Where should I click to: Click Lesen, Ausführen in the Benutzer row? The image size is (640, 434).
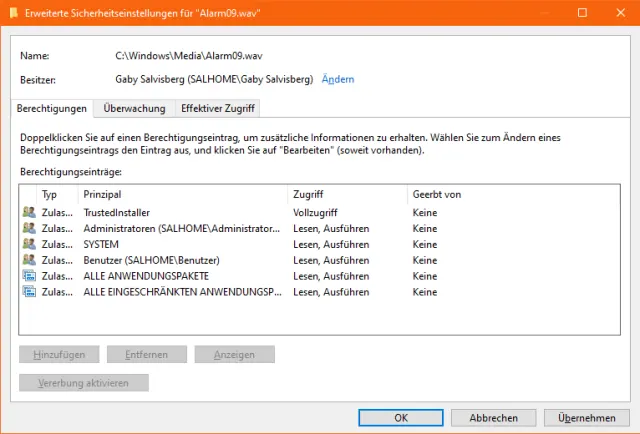click(x=331, y=260)
